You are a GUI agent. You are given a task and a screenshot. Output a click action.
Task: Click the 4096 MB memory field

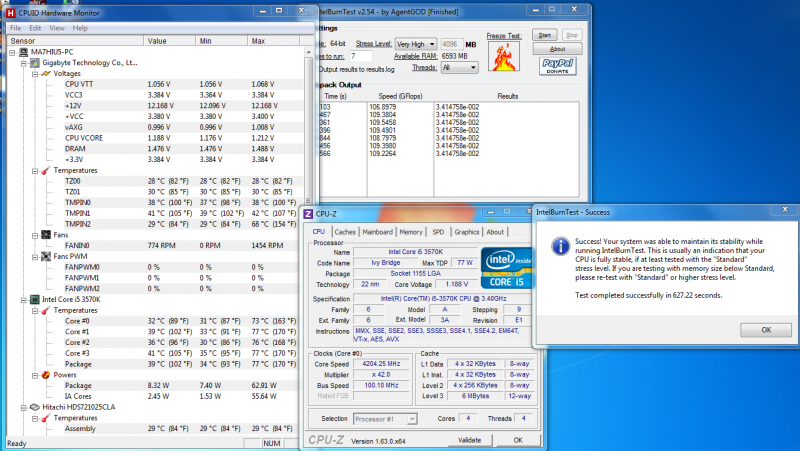[452, 44]
